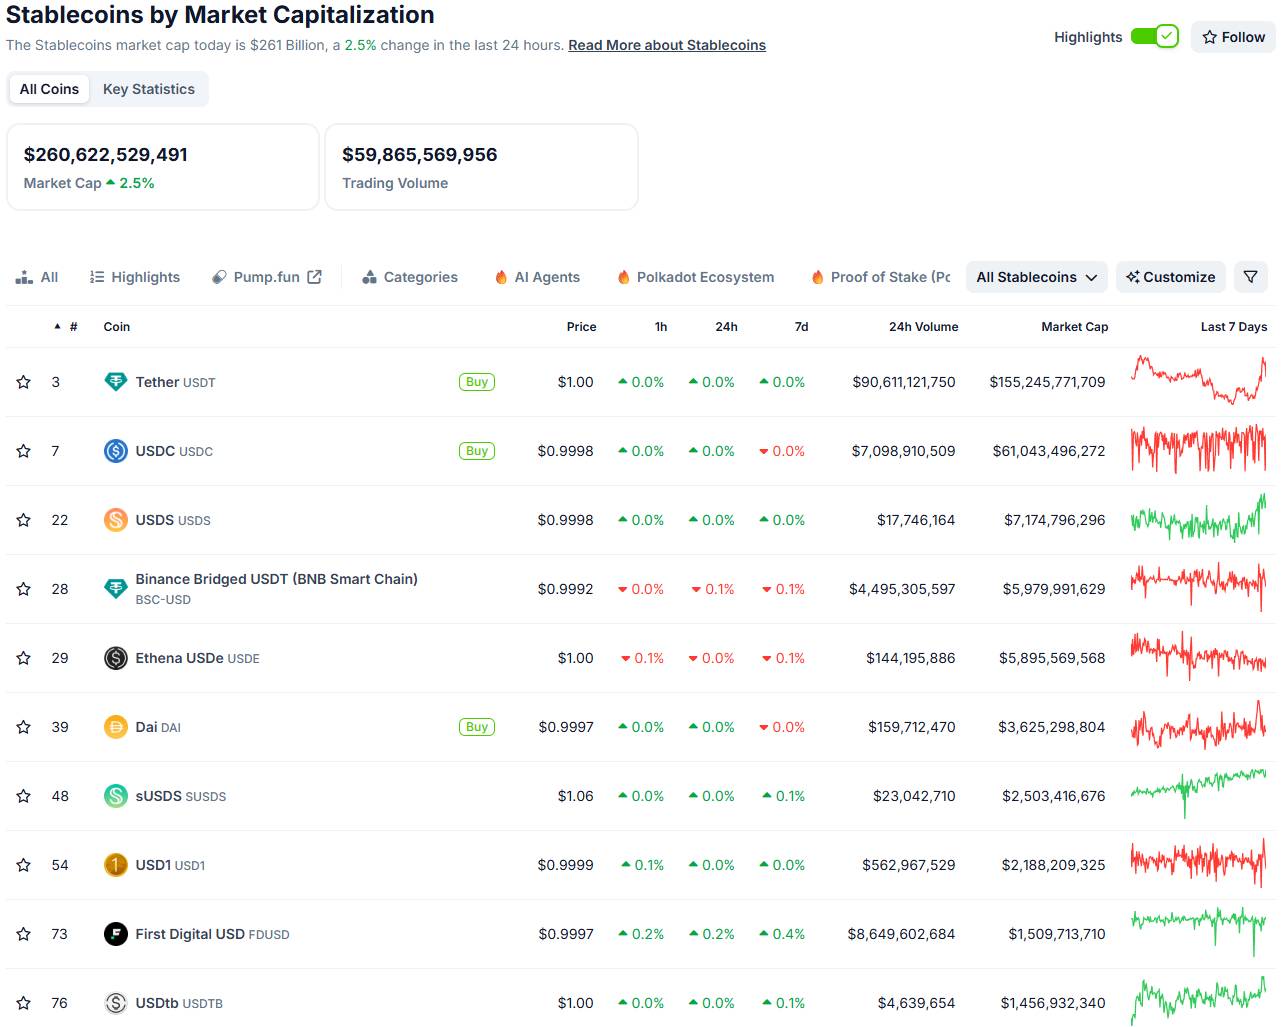
Task: Open Read More about Stablecoins link
Action: (667, 45)
